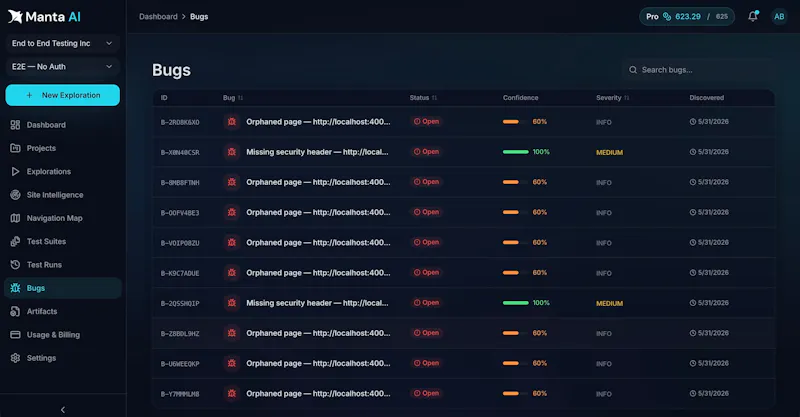Click 60% confidence bar in row B-8MB8FTNH
Screen dimensions: 800x417
[x=515, y=182]
